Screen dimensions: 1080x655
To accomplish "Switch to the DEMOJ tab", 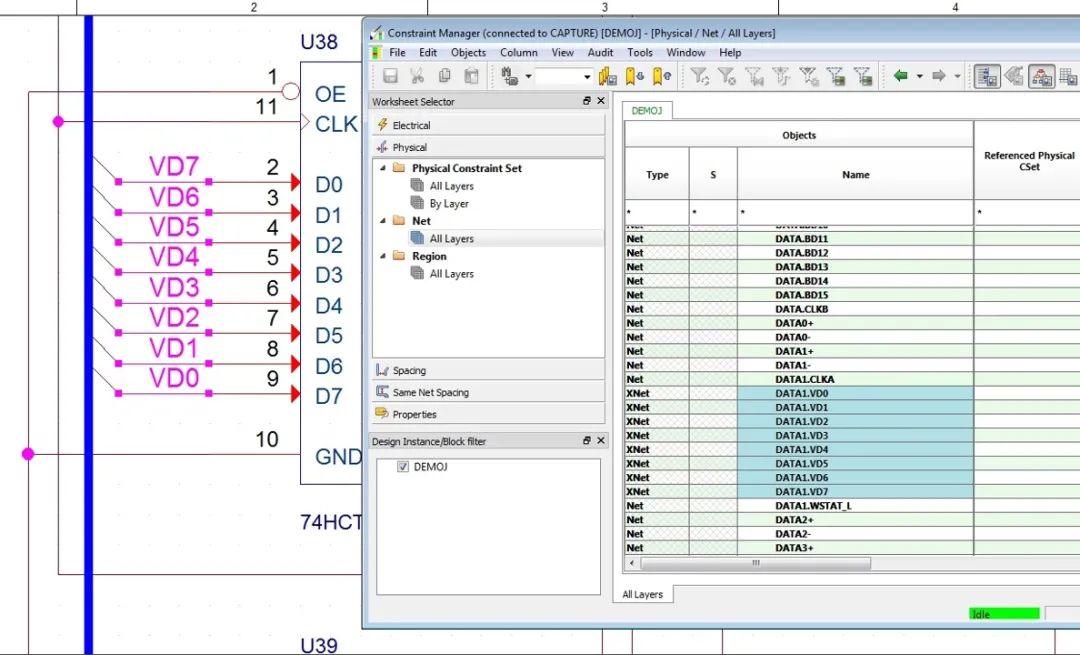I will 647,111.
